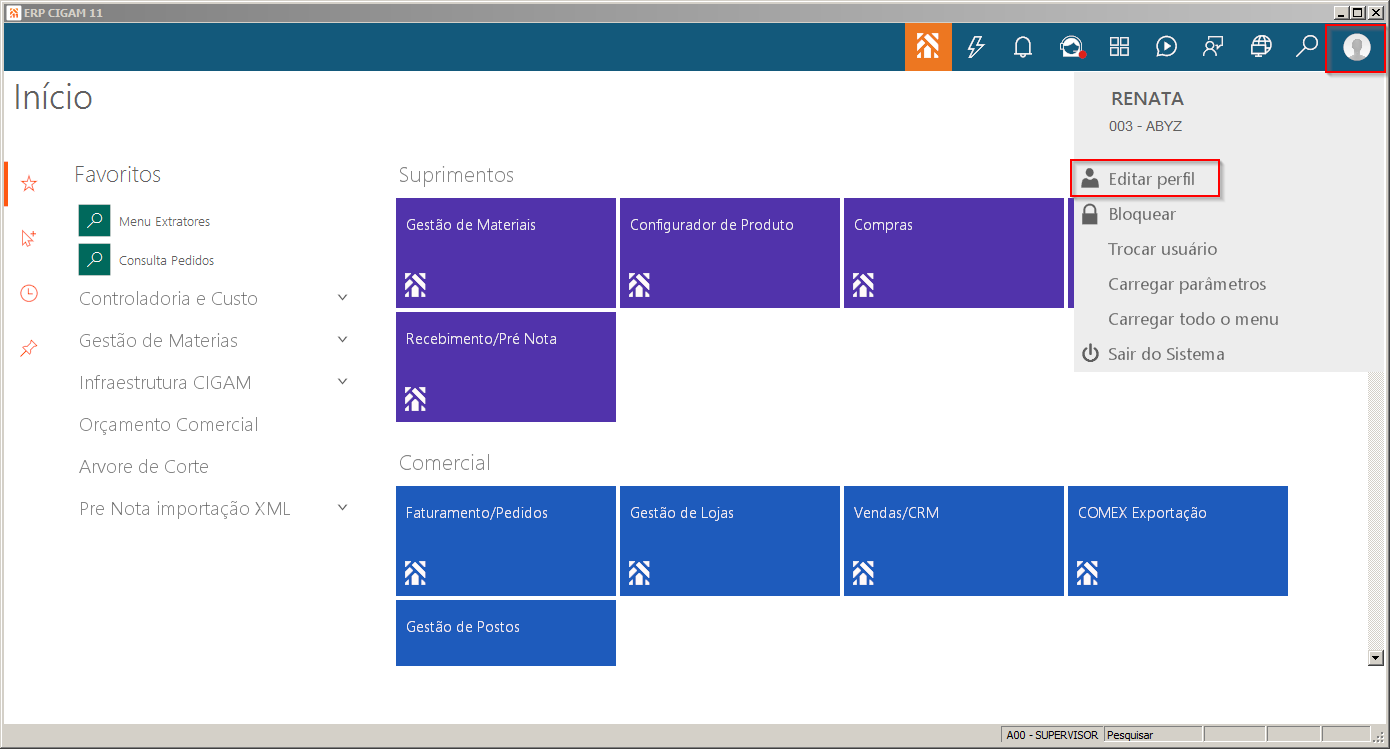Open the Recebimento/Pré Nota tile
Image resolution: width=1390 pixels, height=749 pixels.
(x=506, y=367)
